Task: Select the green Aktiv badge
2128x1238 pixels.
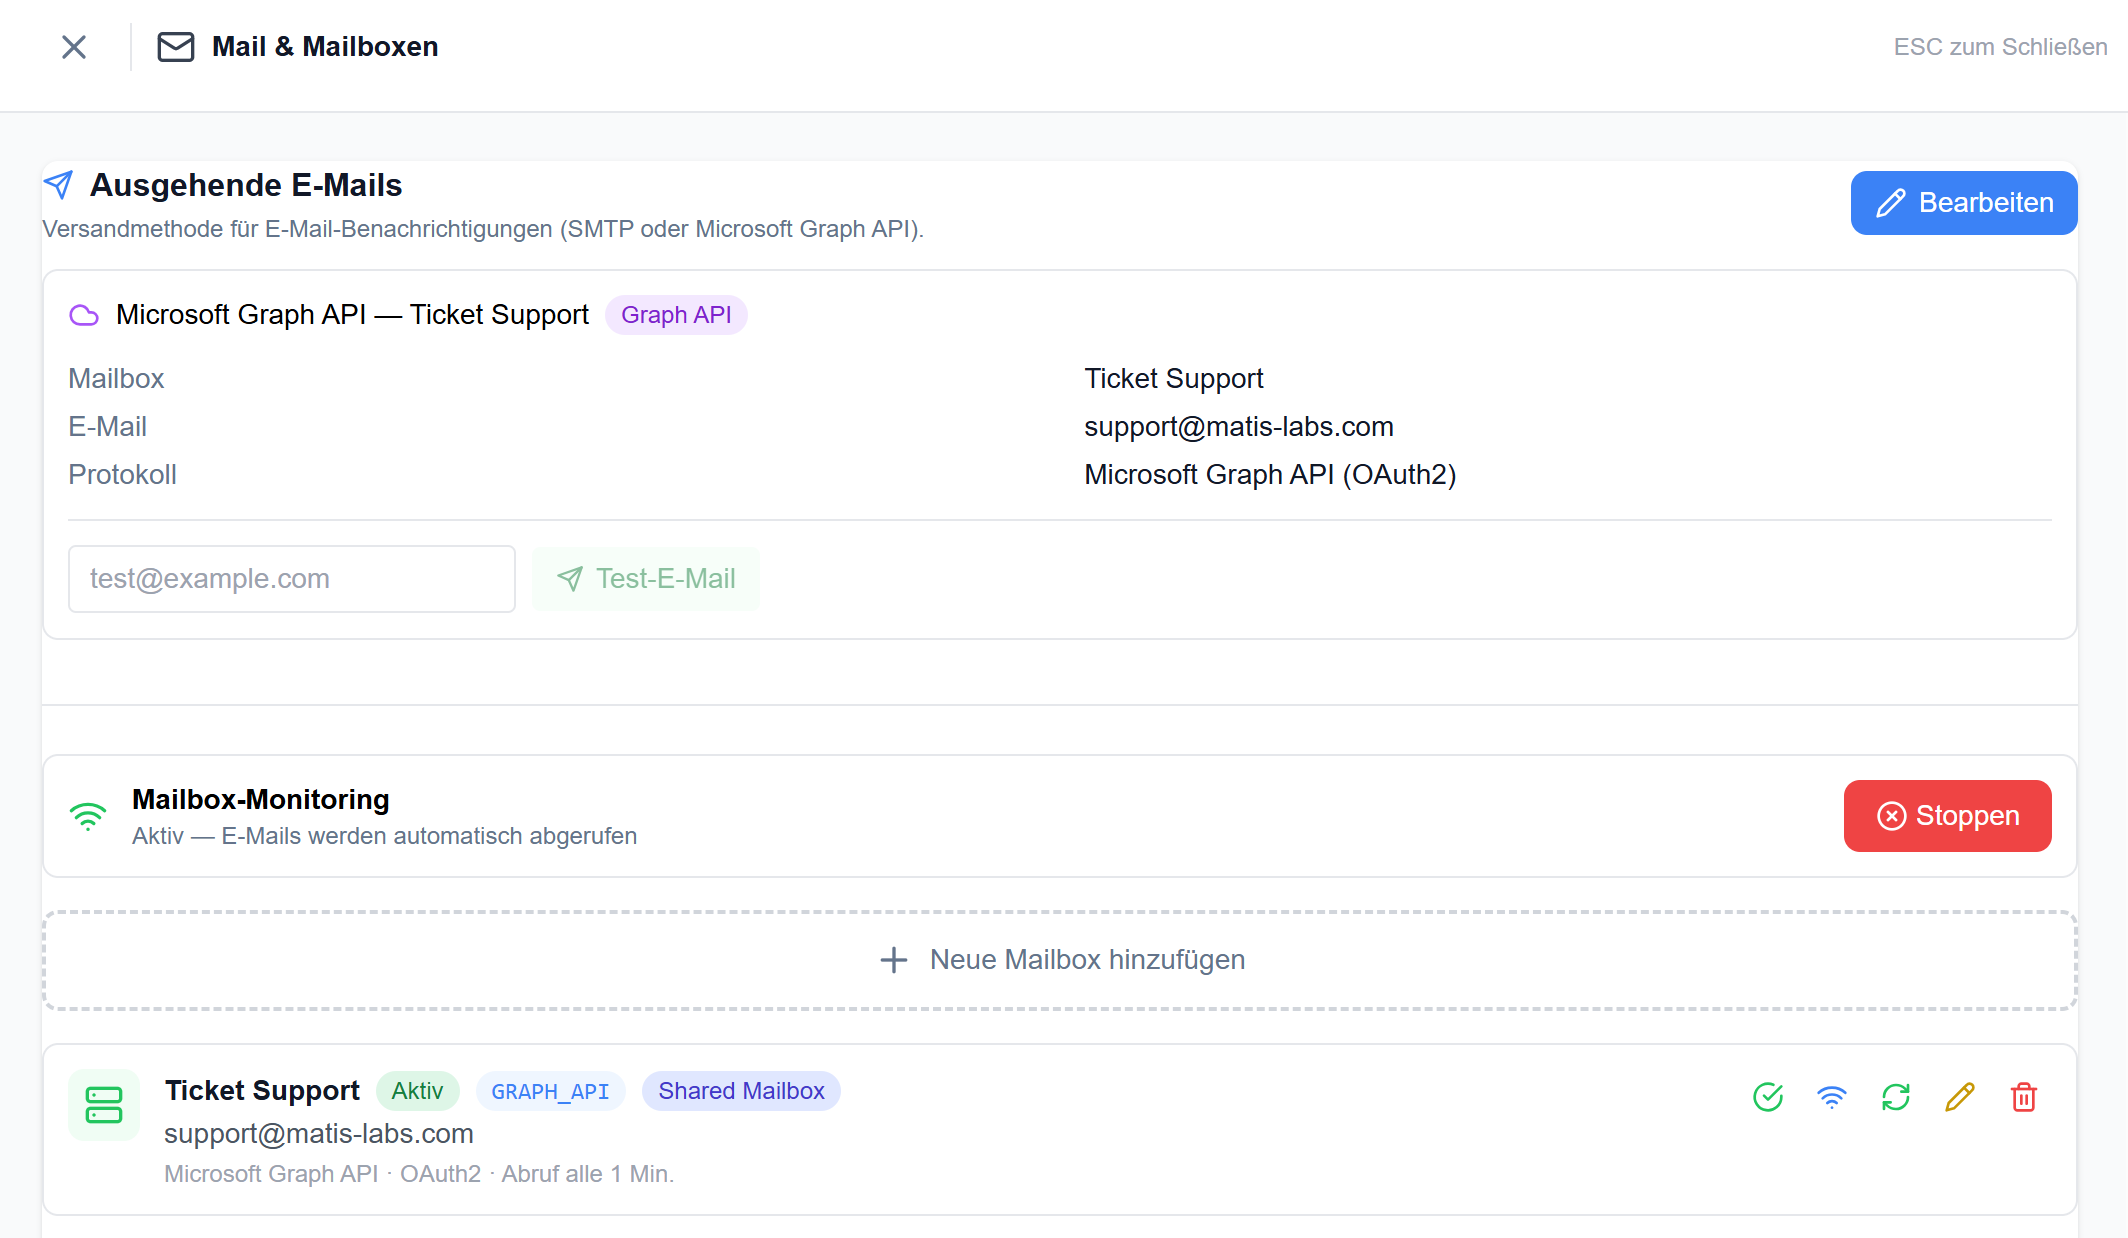Action: point(417,1091)
